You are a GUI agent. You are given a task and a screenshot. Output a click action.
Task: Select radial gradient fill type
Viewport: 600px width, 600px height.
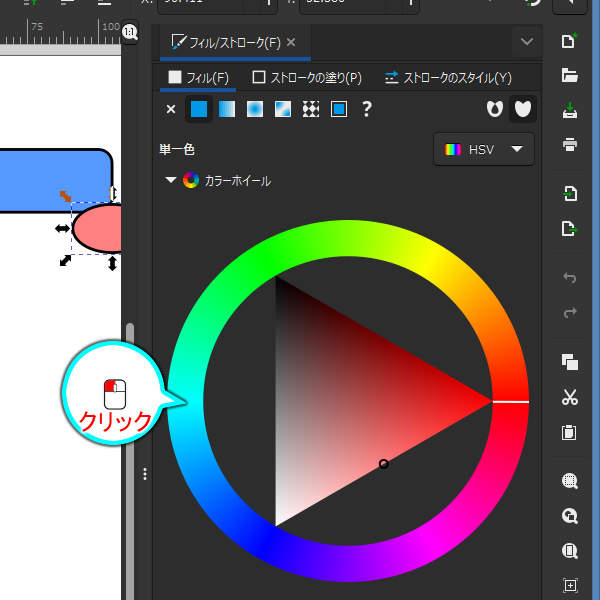[255, 109]
